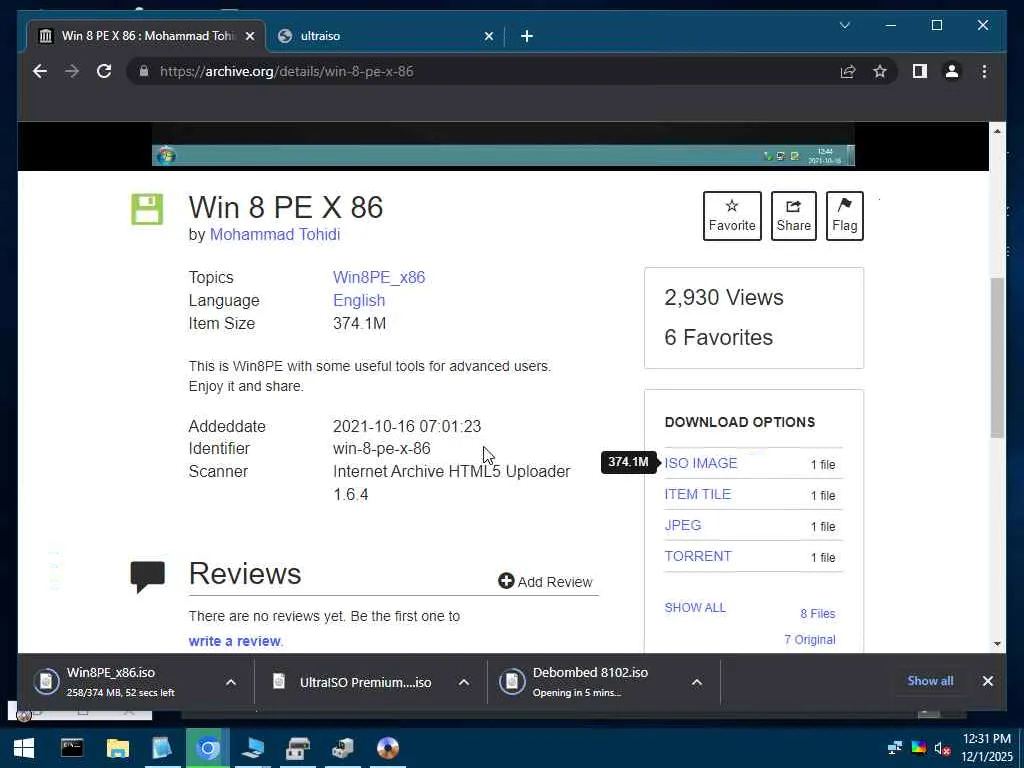Open JPEG download option

click(682, 525)
